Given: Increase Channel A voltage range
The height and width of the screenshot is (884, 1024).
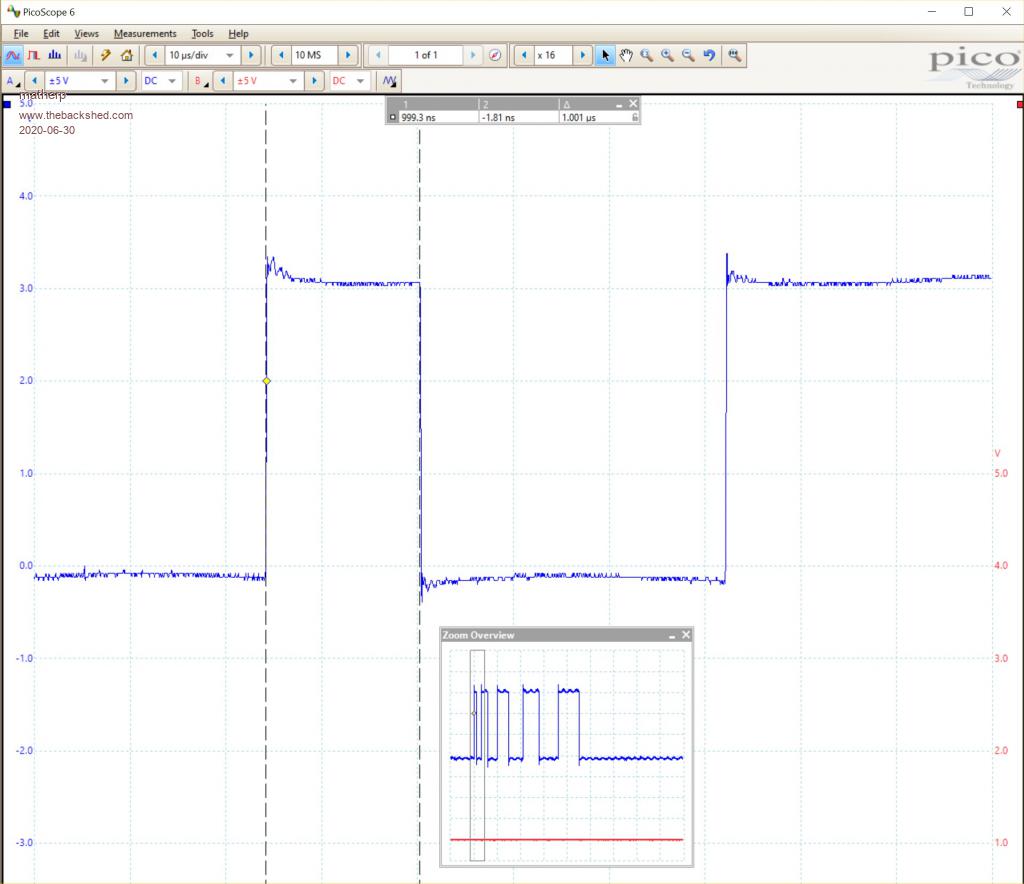Looking at the screenshot, I should click(x=126, y=81).
